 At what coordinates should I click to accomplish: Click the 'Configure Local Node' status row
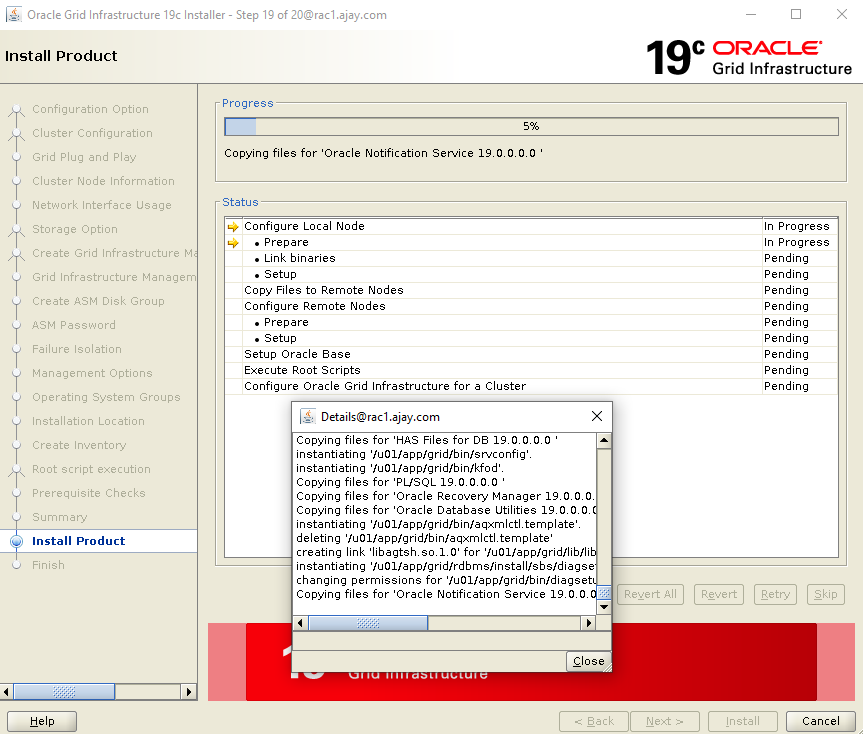tap(531, 226)
